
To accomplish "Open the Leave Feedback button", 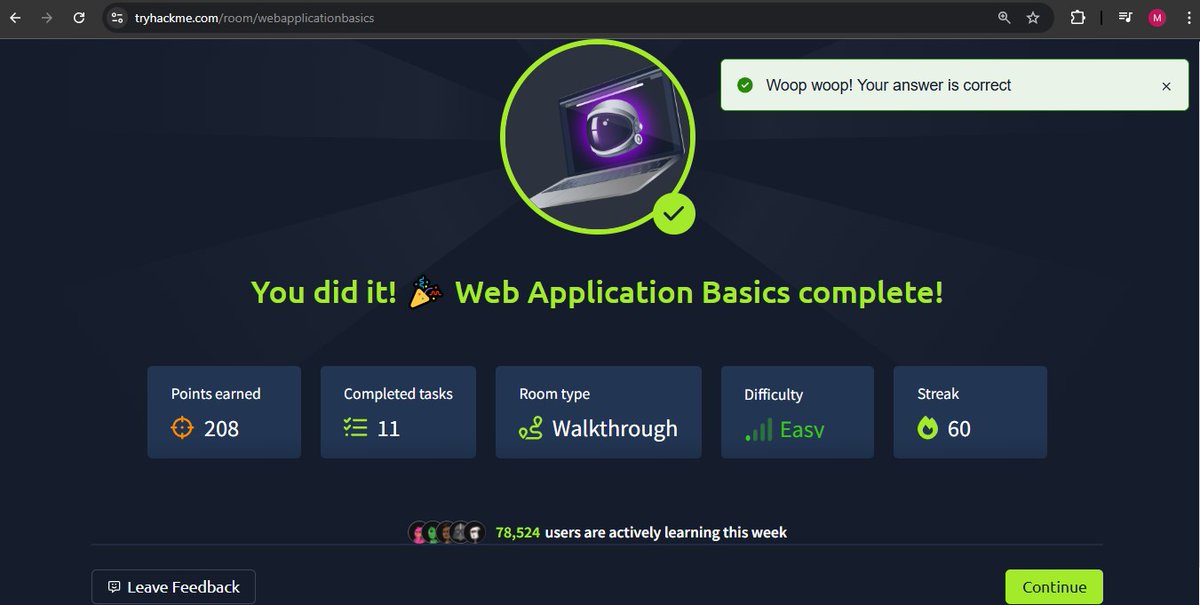I will pos(173,587).
